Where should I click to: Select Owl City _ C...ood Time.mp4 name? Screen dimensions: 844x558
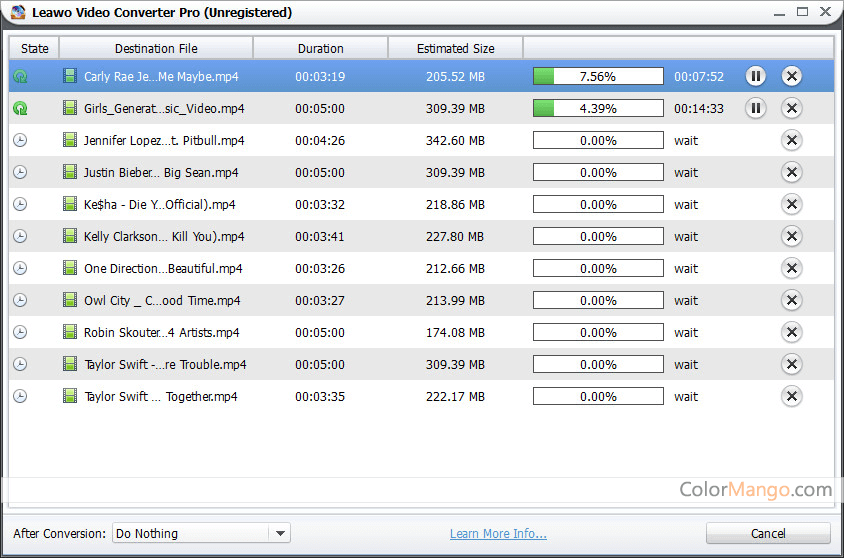(162, 300)
